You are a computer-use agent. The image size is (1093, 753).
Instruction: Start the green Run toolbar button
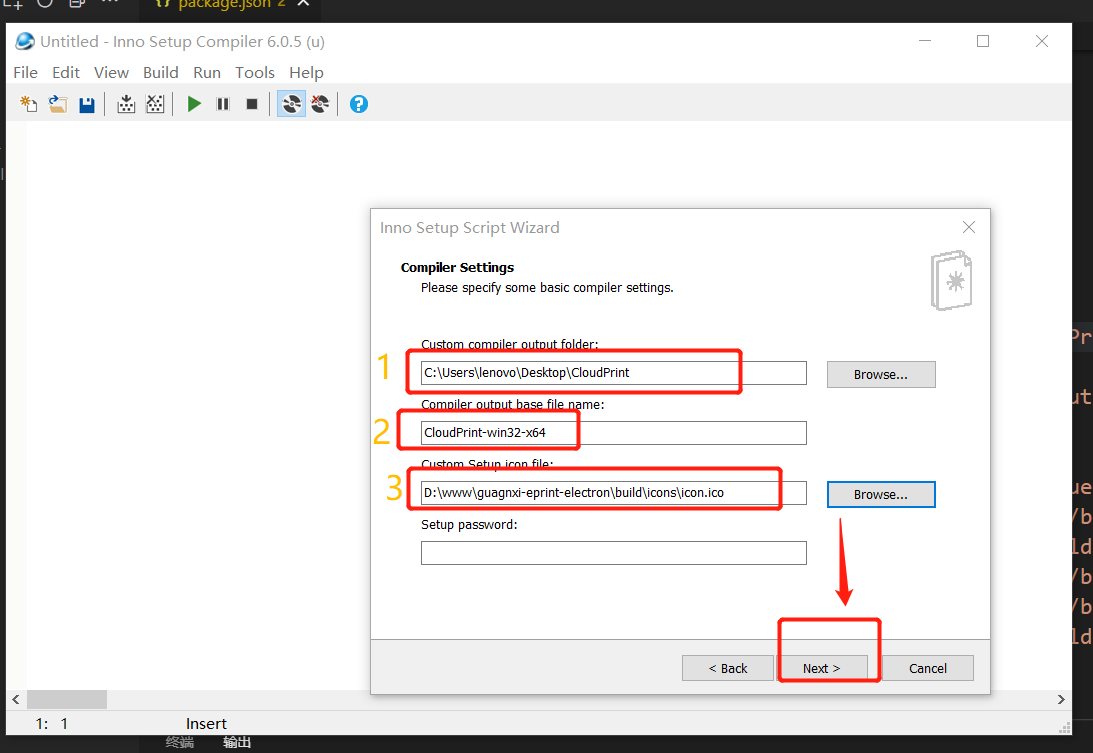click(x=194, y=105)
